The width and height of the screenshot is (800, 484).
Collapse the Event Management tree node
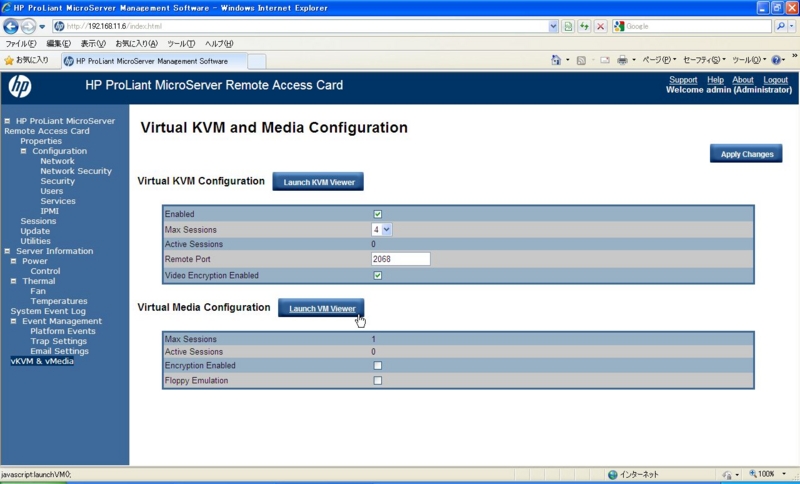[13, 321]
